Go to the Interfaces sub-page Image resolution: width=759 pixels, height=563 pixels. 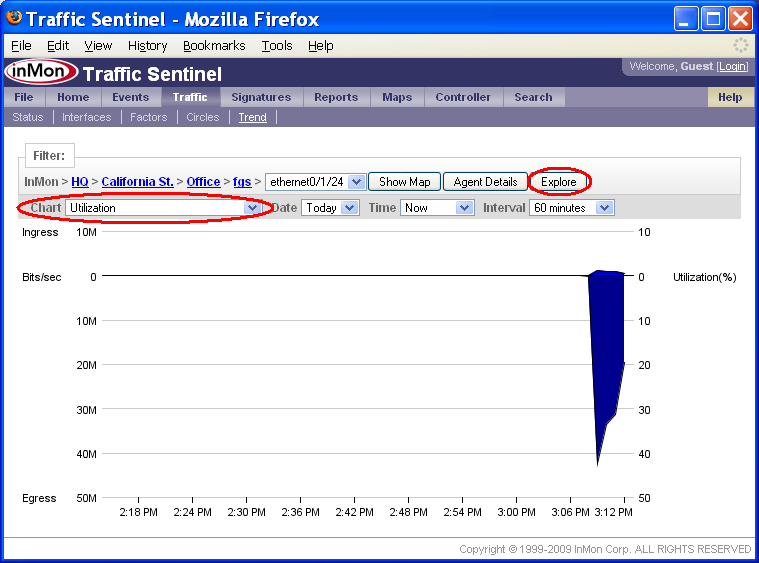87,117
